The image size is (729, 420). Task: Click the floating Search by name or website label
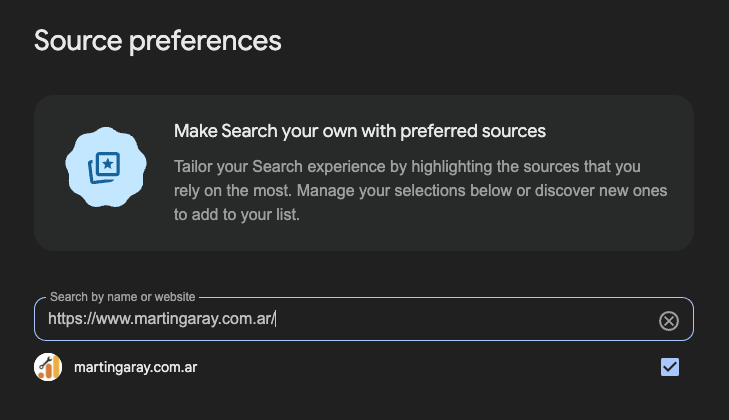click(x=123, y=297)
